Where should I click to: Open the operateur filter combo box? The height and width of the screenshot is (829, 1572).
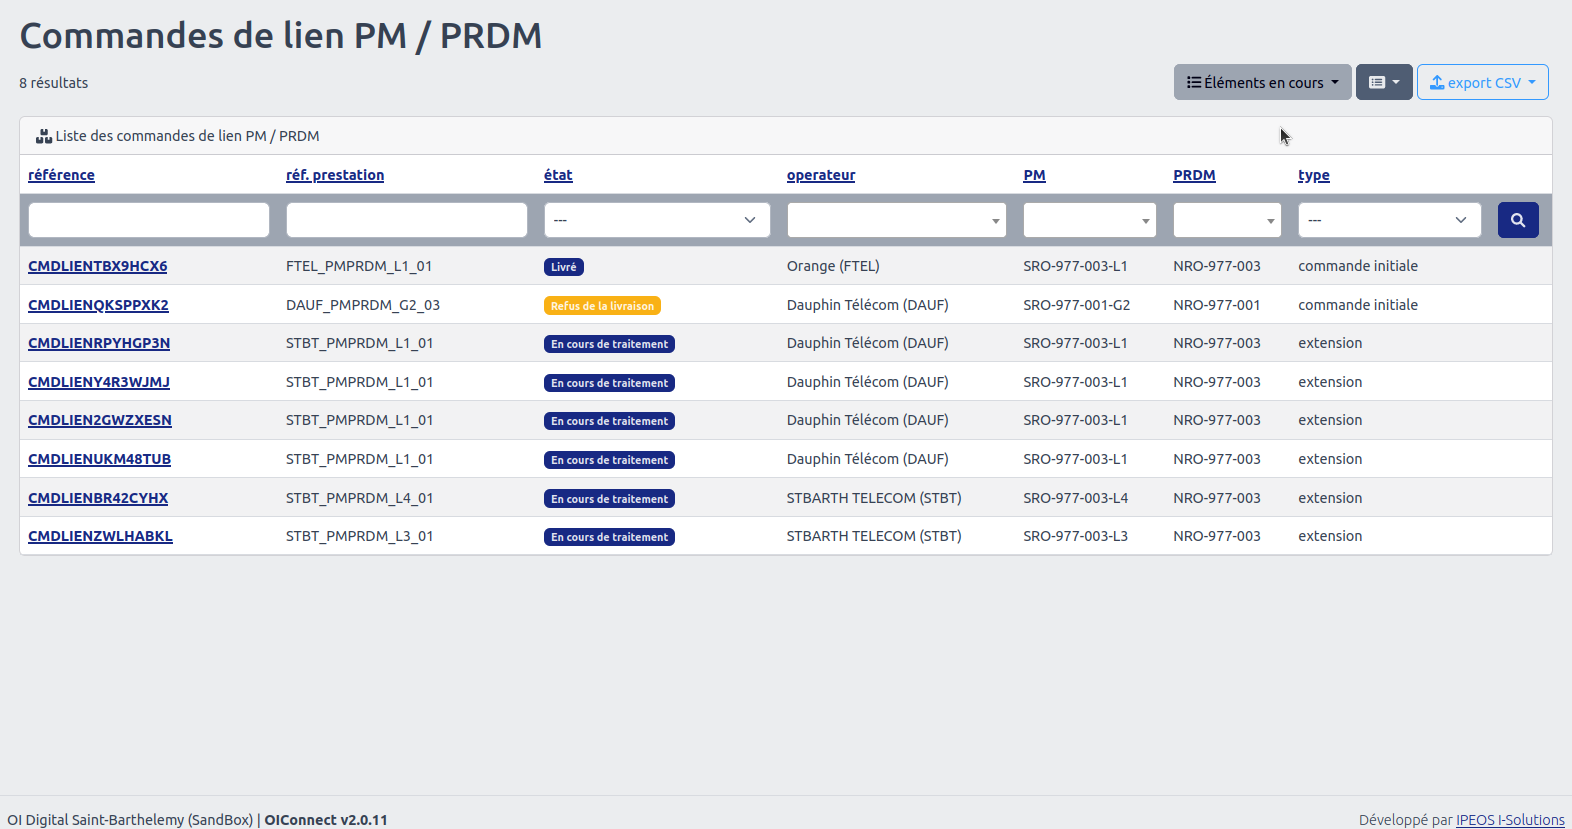pos(895,220)
